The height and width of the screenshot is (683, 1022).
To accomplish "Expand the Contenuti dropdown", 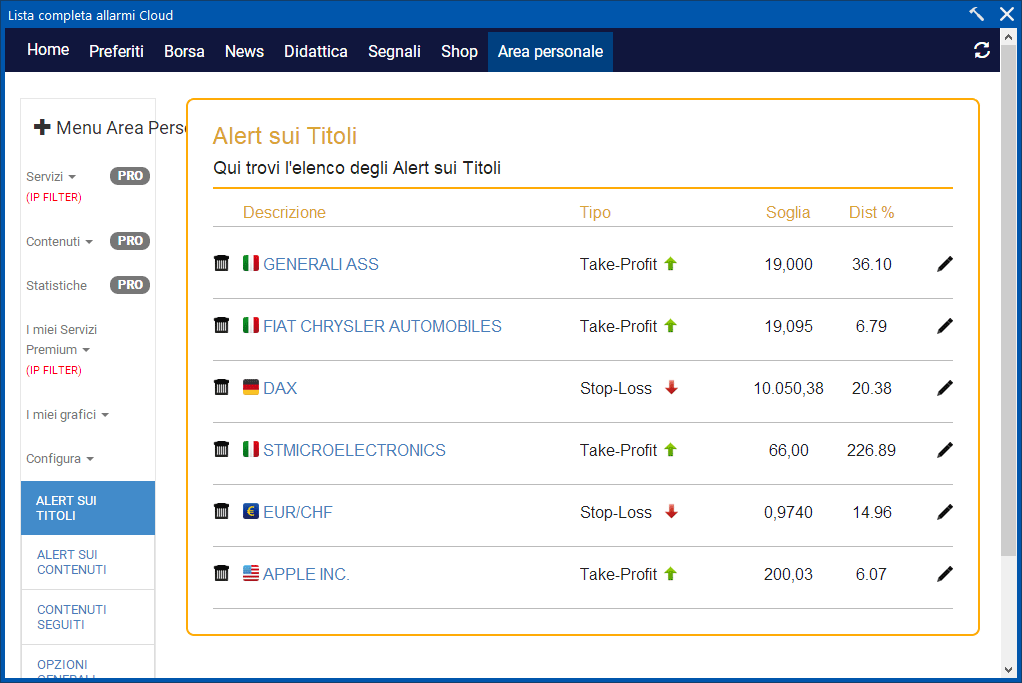I will [59, 242].
